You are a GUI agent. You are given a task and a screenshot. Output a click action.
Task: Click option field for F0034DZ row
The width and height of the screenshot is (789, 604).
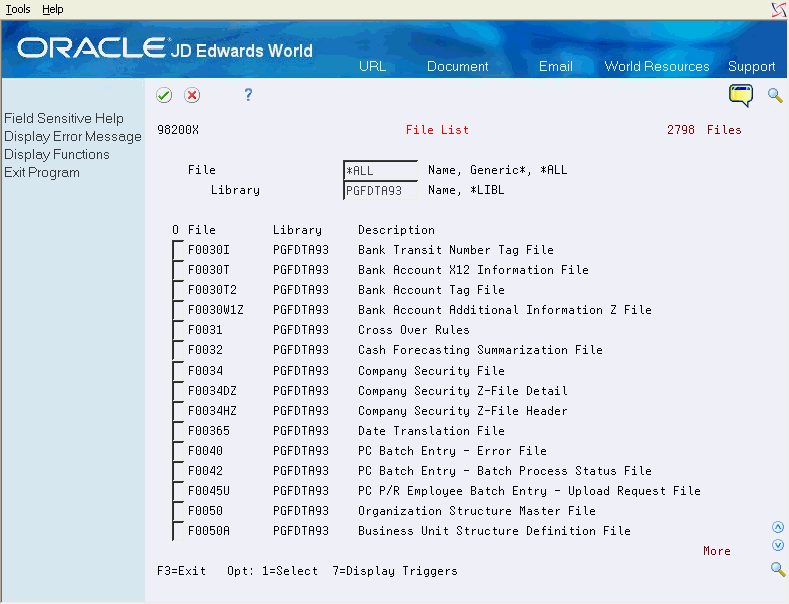pyautogui.click(x=178, y=391)
